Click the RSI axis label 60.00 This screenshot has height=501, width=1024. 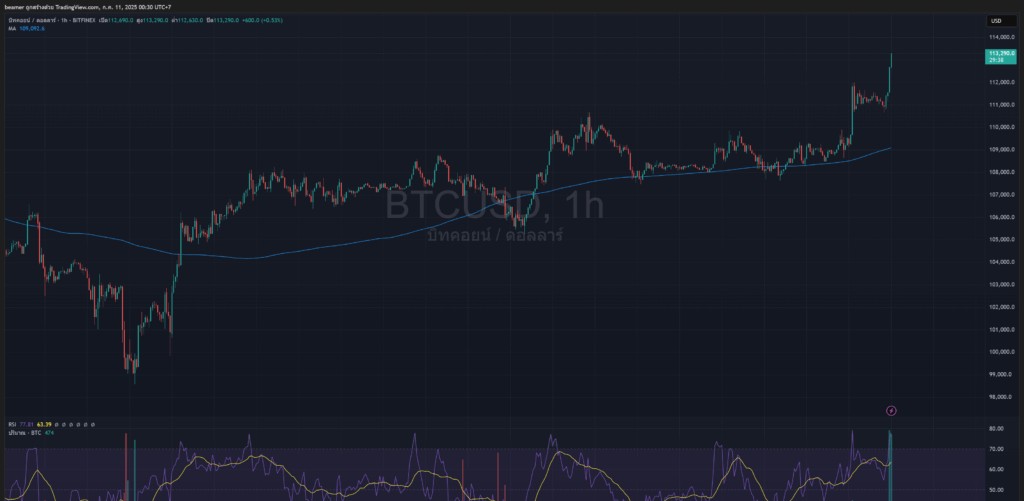[x=997, y=470]
